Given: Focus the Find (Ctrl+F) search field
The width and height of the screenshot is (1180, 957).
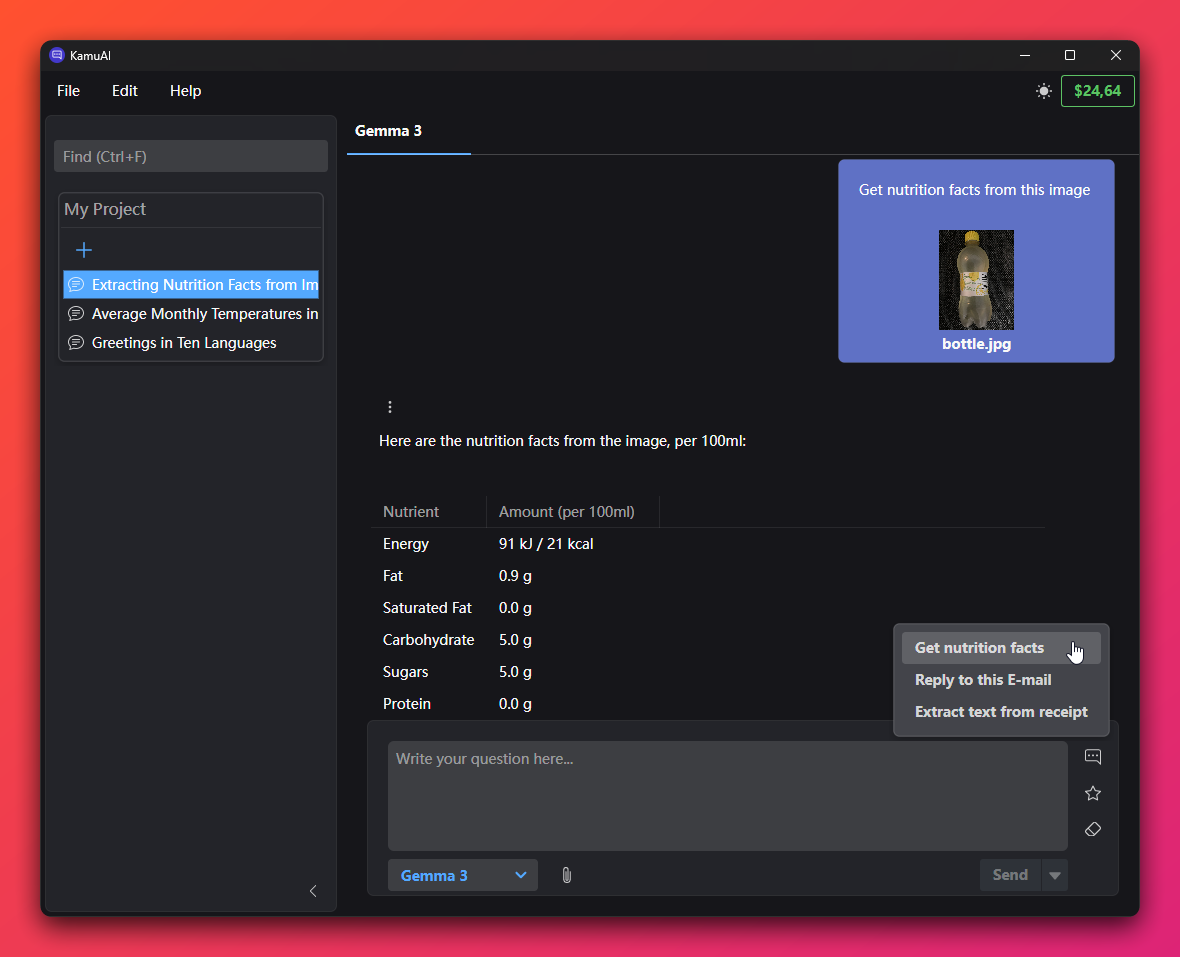Looking at the screenshot, I should click(x=191, y=156).
